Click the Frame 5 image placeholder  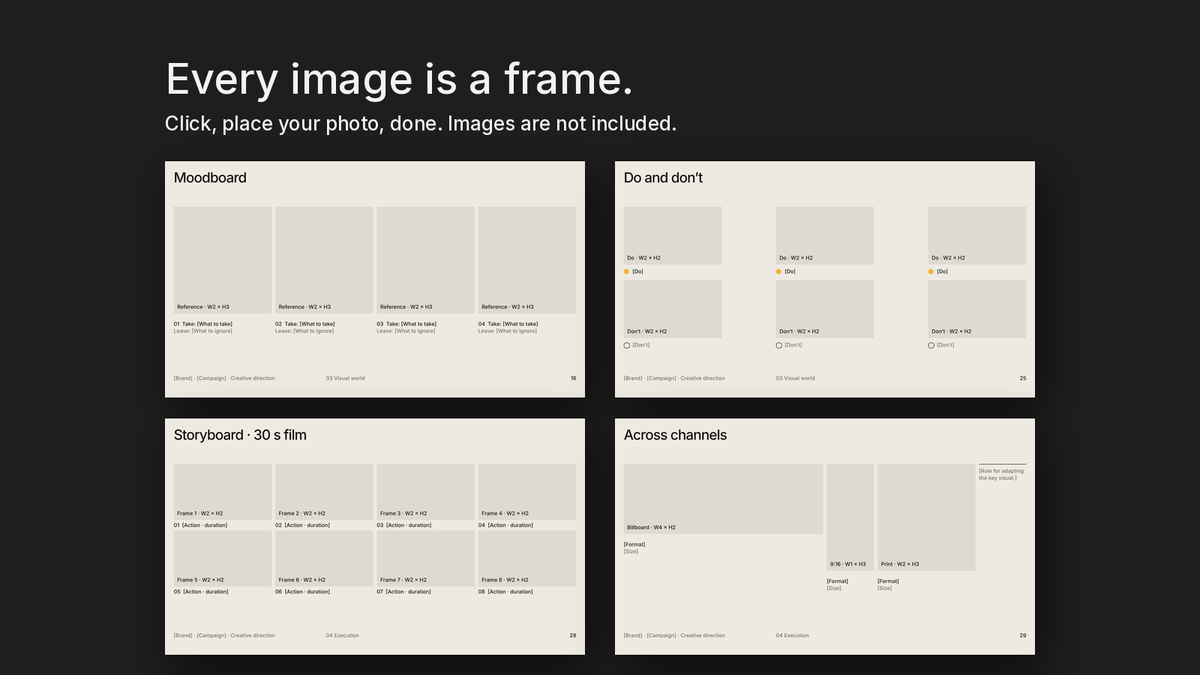(x=223, y=558)
